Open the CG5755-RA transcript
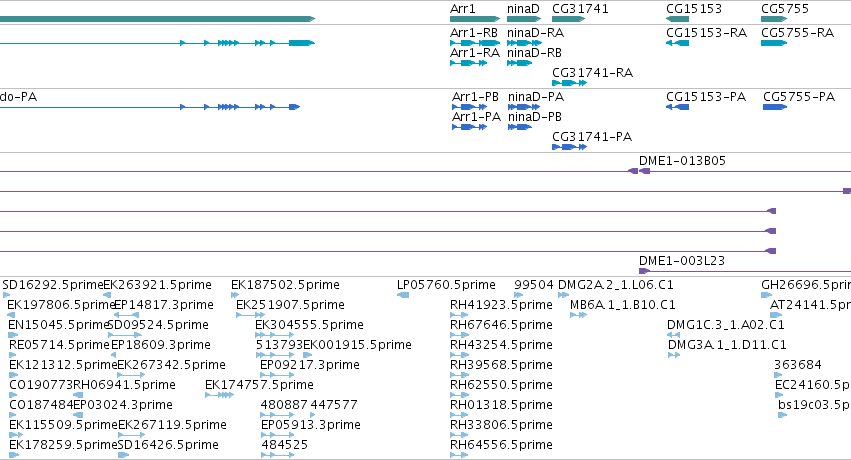 (797, 33)
